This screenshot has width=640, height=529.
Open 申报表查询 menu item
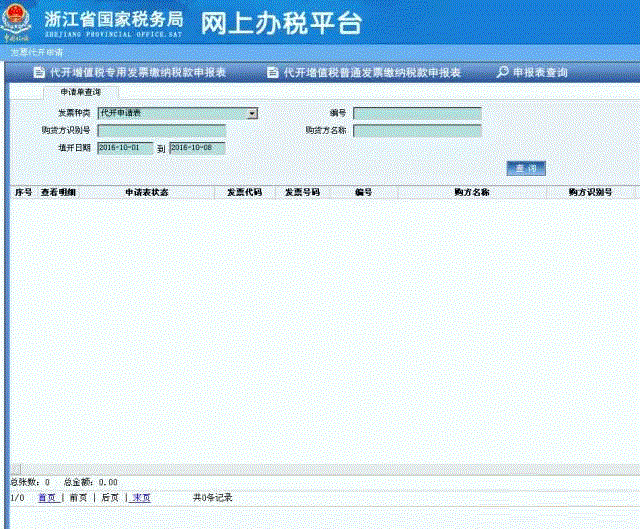pos(540,72)
